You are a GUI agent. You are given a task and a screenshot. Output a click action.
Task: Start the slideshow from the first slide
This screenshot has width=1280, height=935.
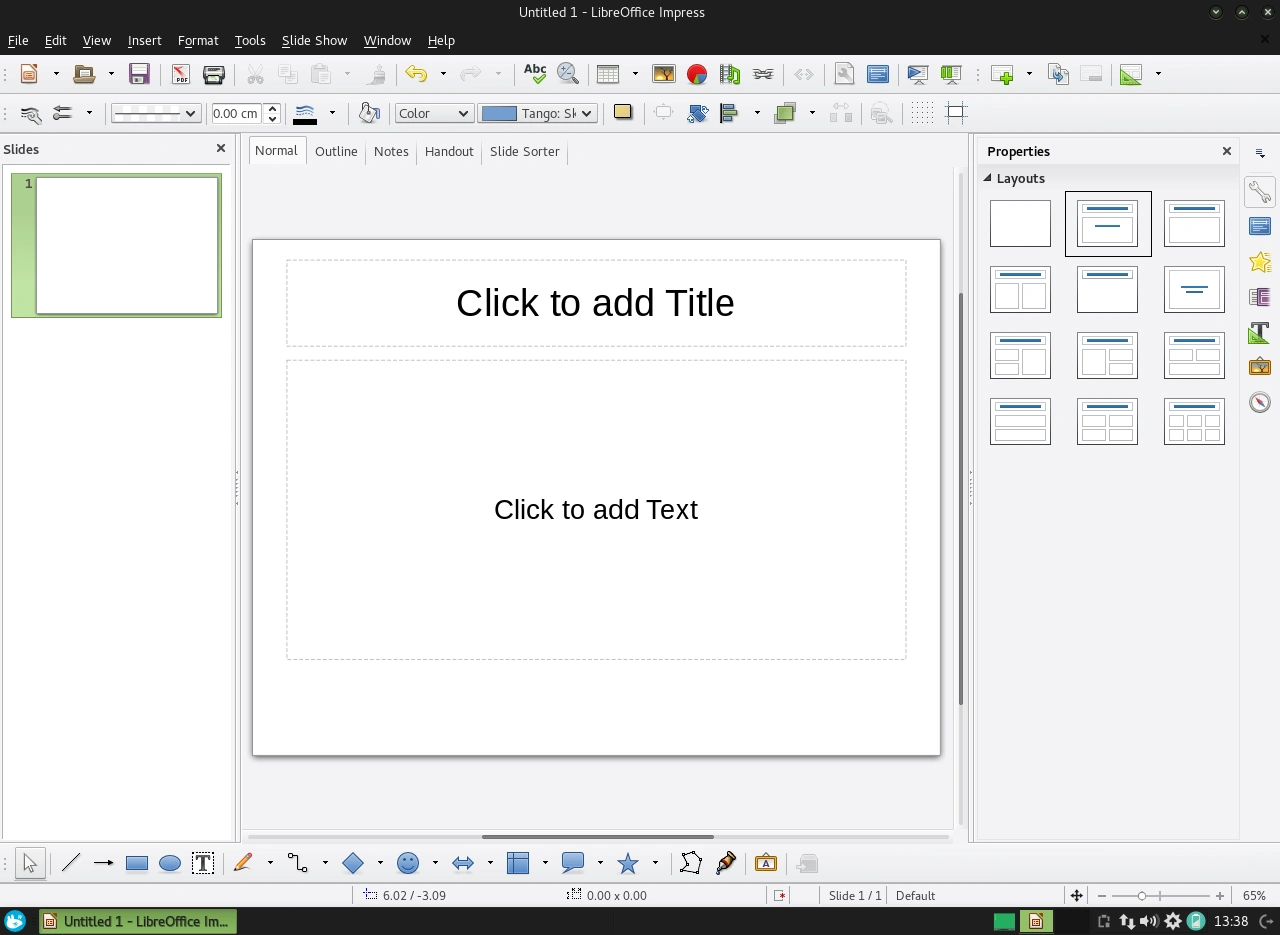pos(916,74)
